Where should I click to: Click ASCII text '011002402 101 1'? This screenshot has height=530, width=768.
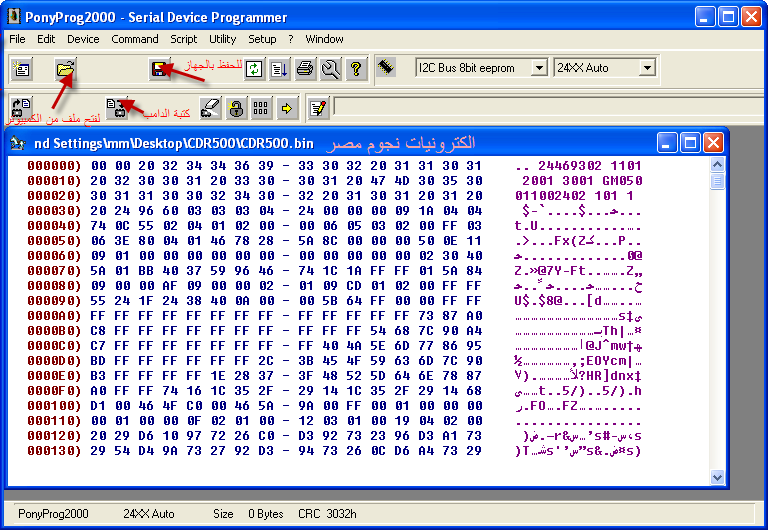574,196
